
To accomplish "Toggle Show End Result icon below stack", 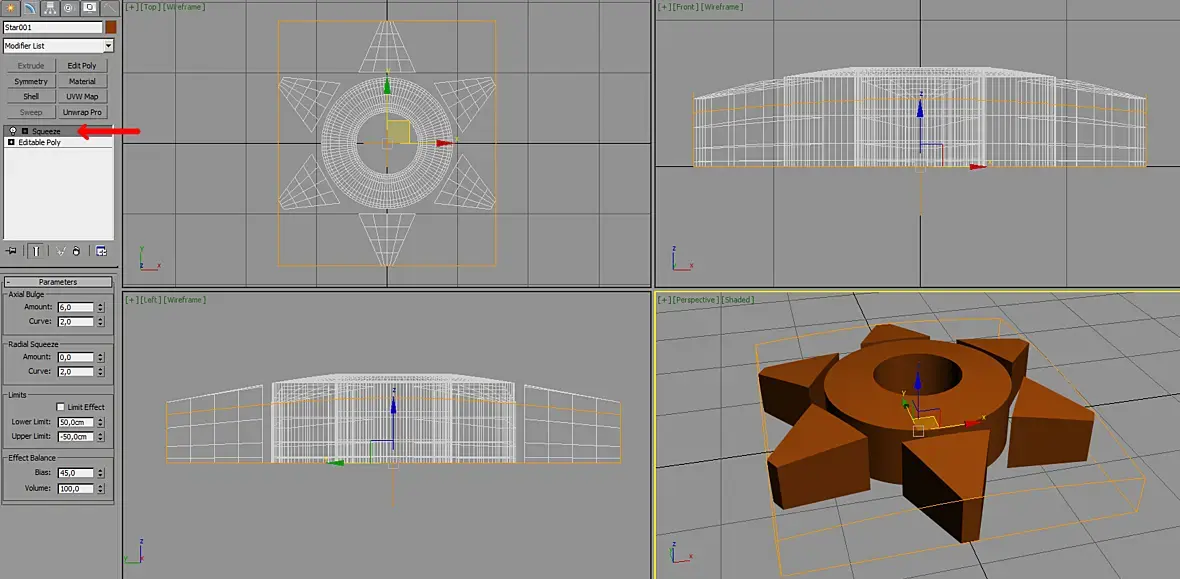I will point(35,251).
